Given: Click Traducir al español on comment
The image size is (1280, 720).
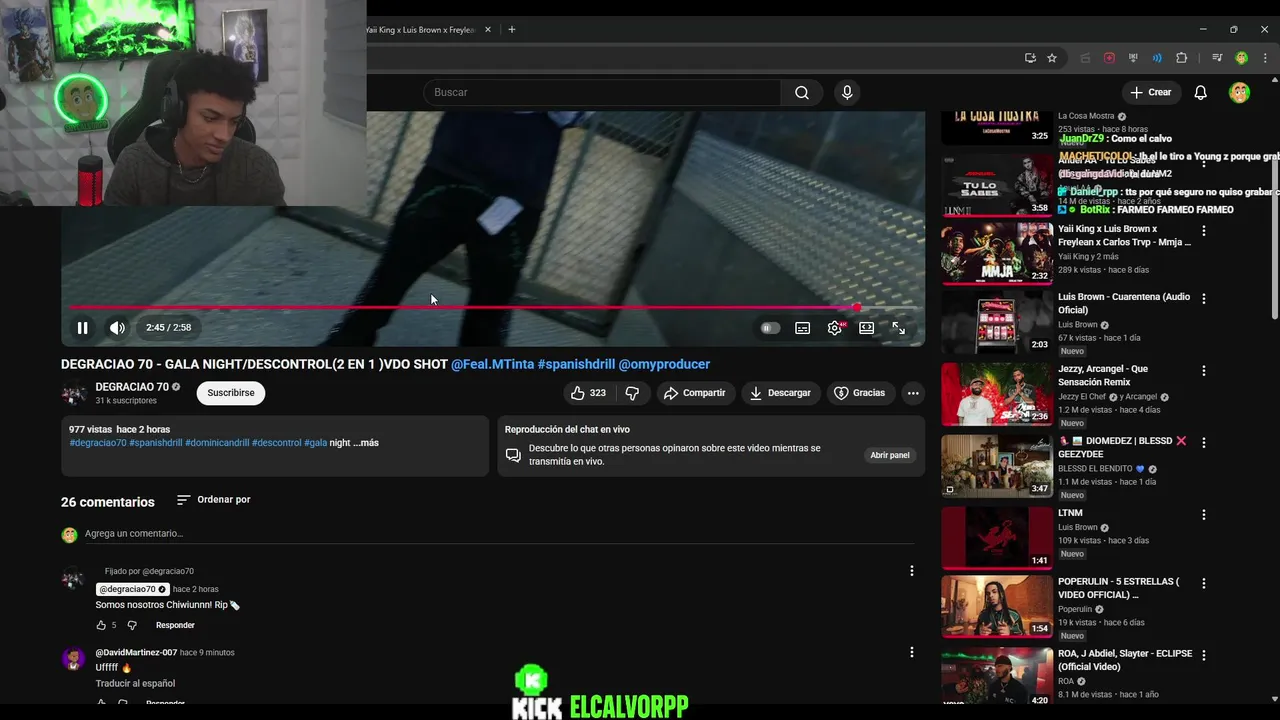Looking at the screenshot, I should point(135,684).
